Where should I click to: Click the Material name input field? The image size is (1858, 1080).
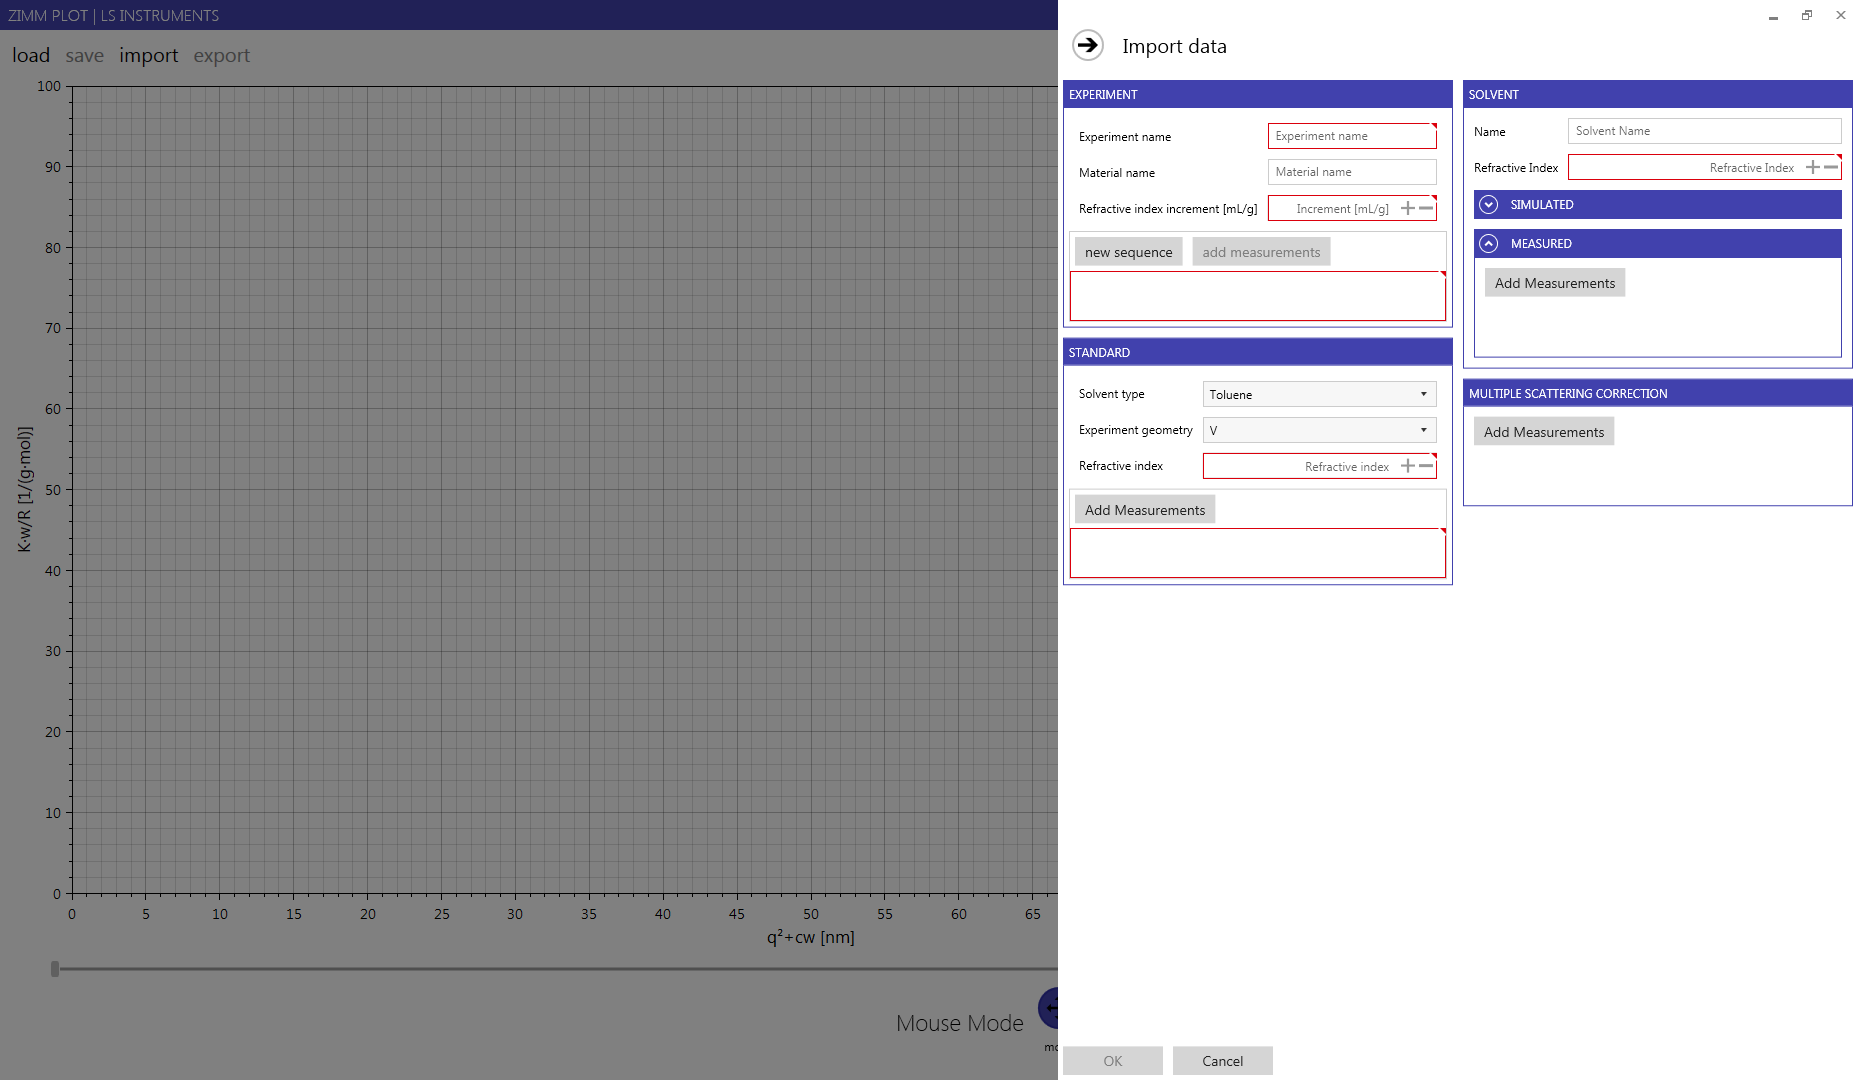(x=1352, y=172)
